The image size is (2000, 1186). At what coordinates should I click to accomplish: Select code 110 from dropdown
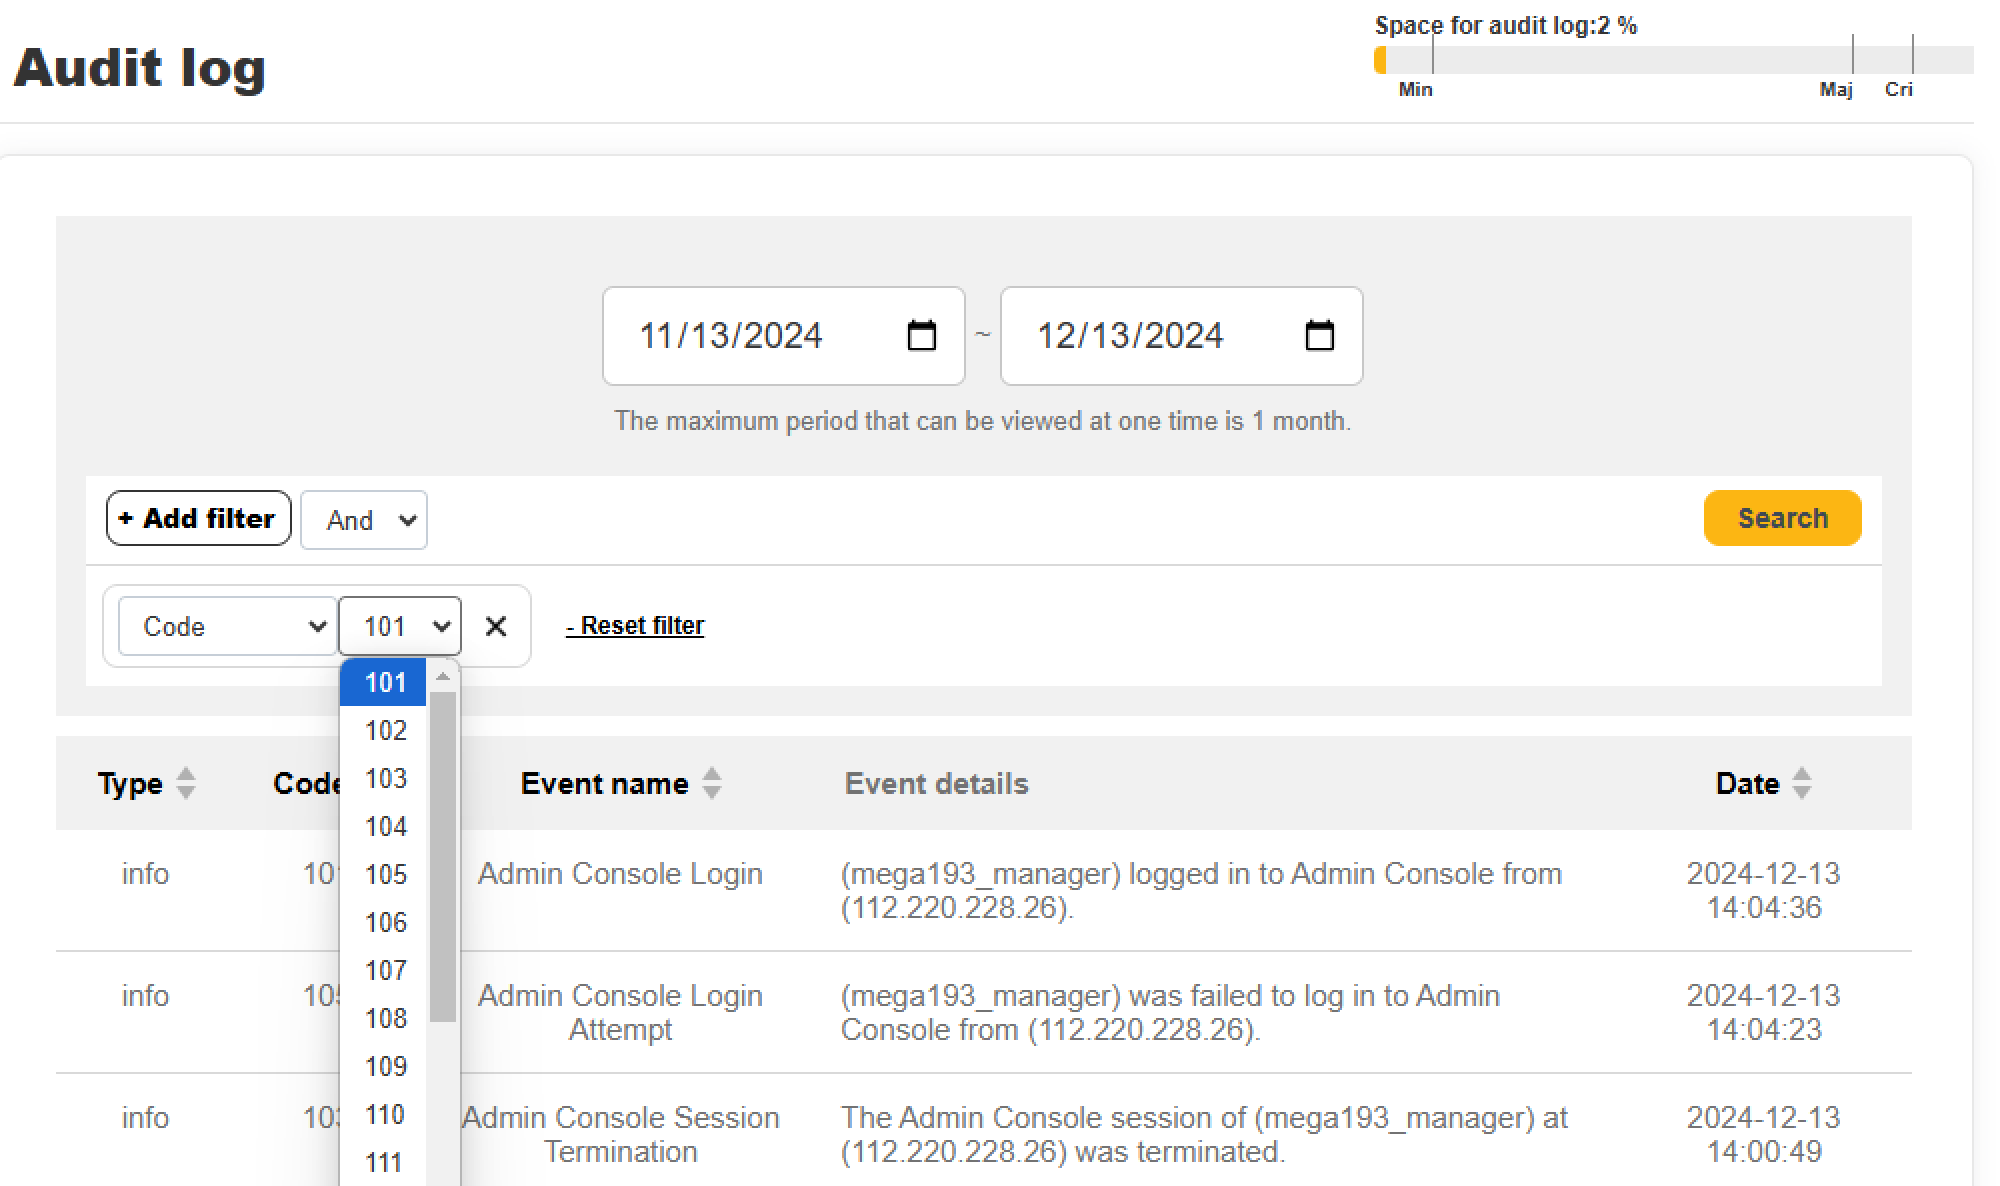tap(385, 1115)
